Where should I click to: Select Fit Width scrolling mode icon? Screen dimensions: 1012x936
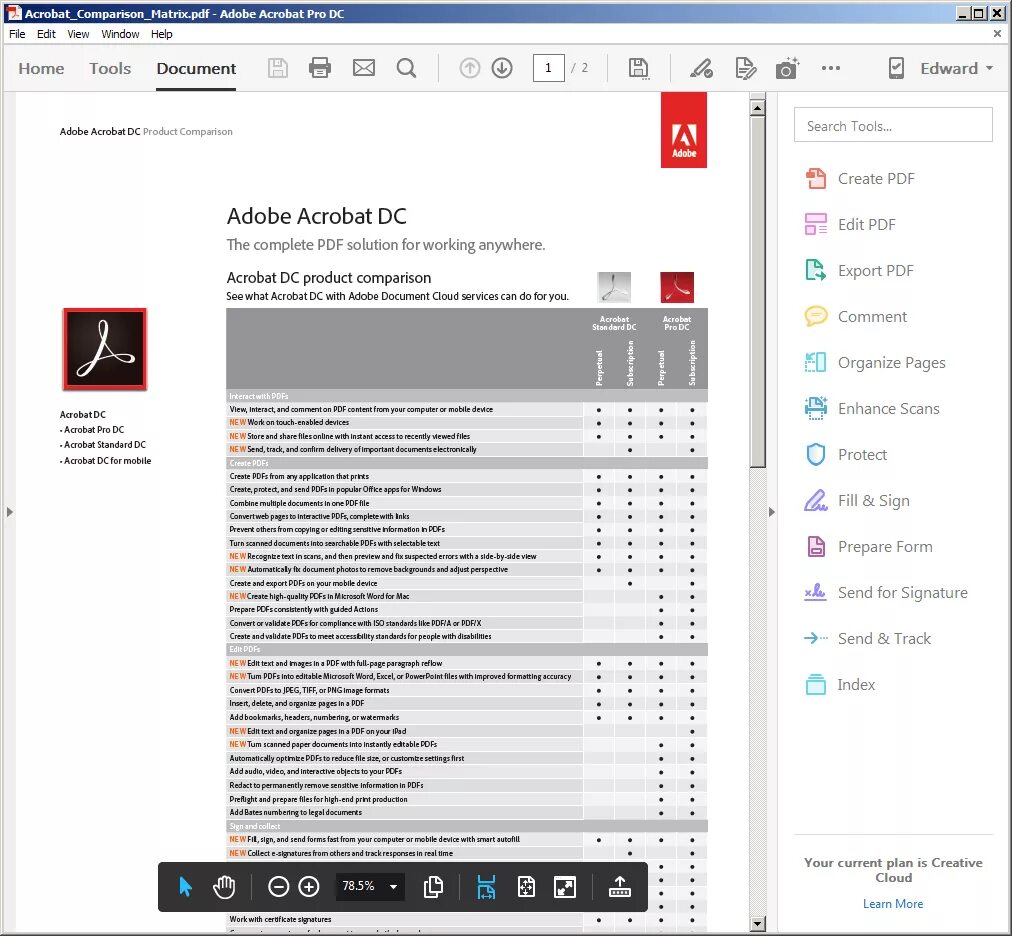pyautogui.click(x=486, y=887)
